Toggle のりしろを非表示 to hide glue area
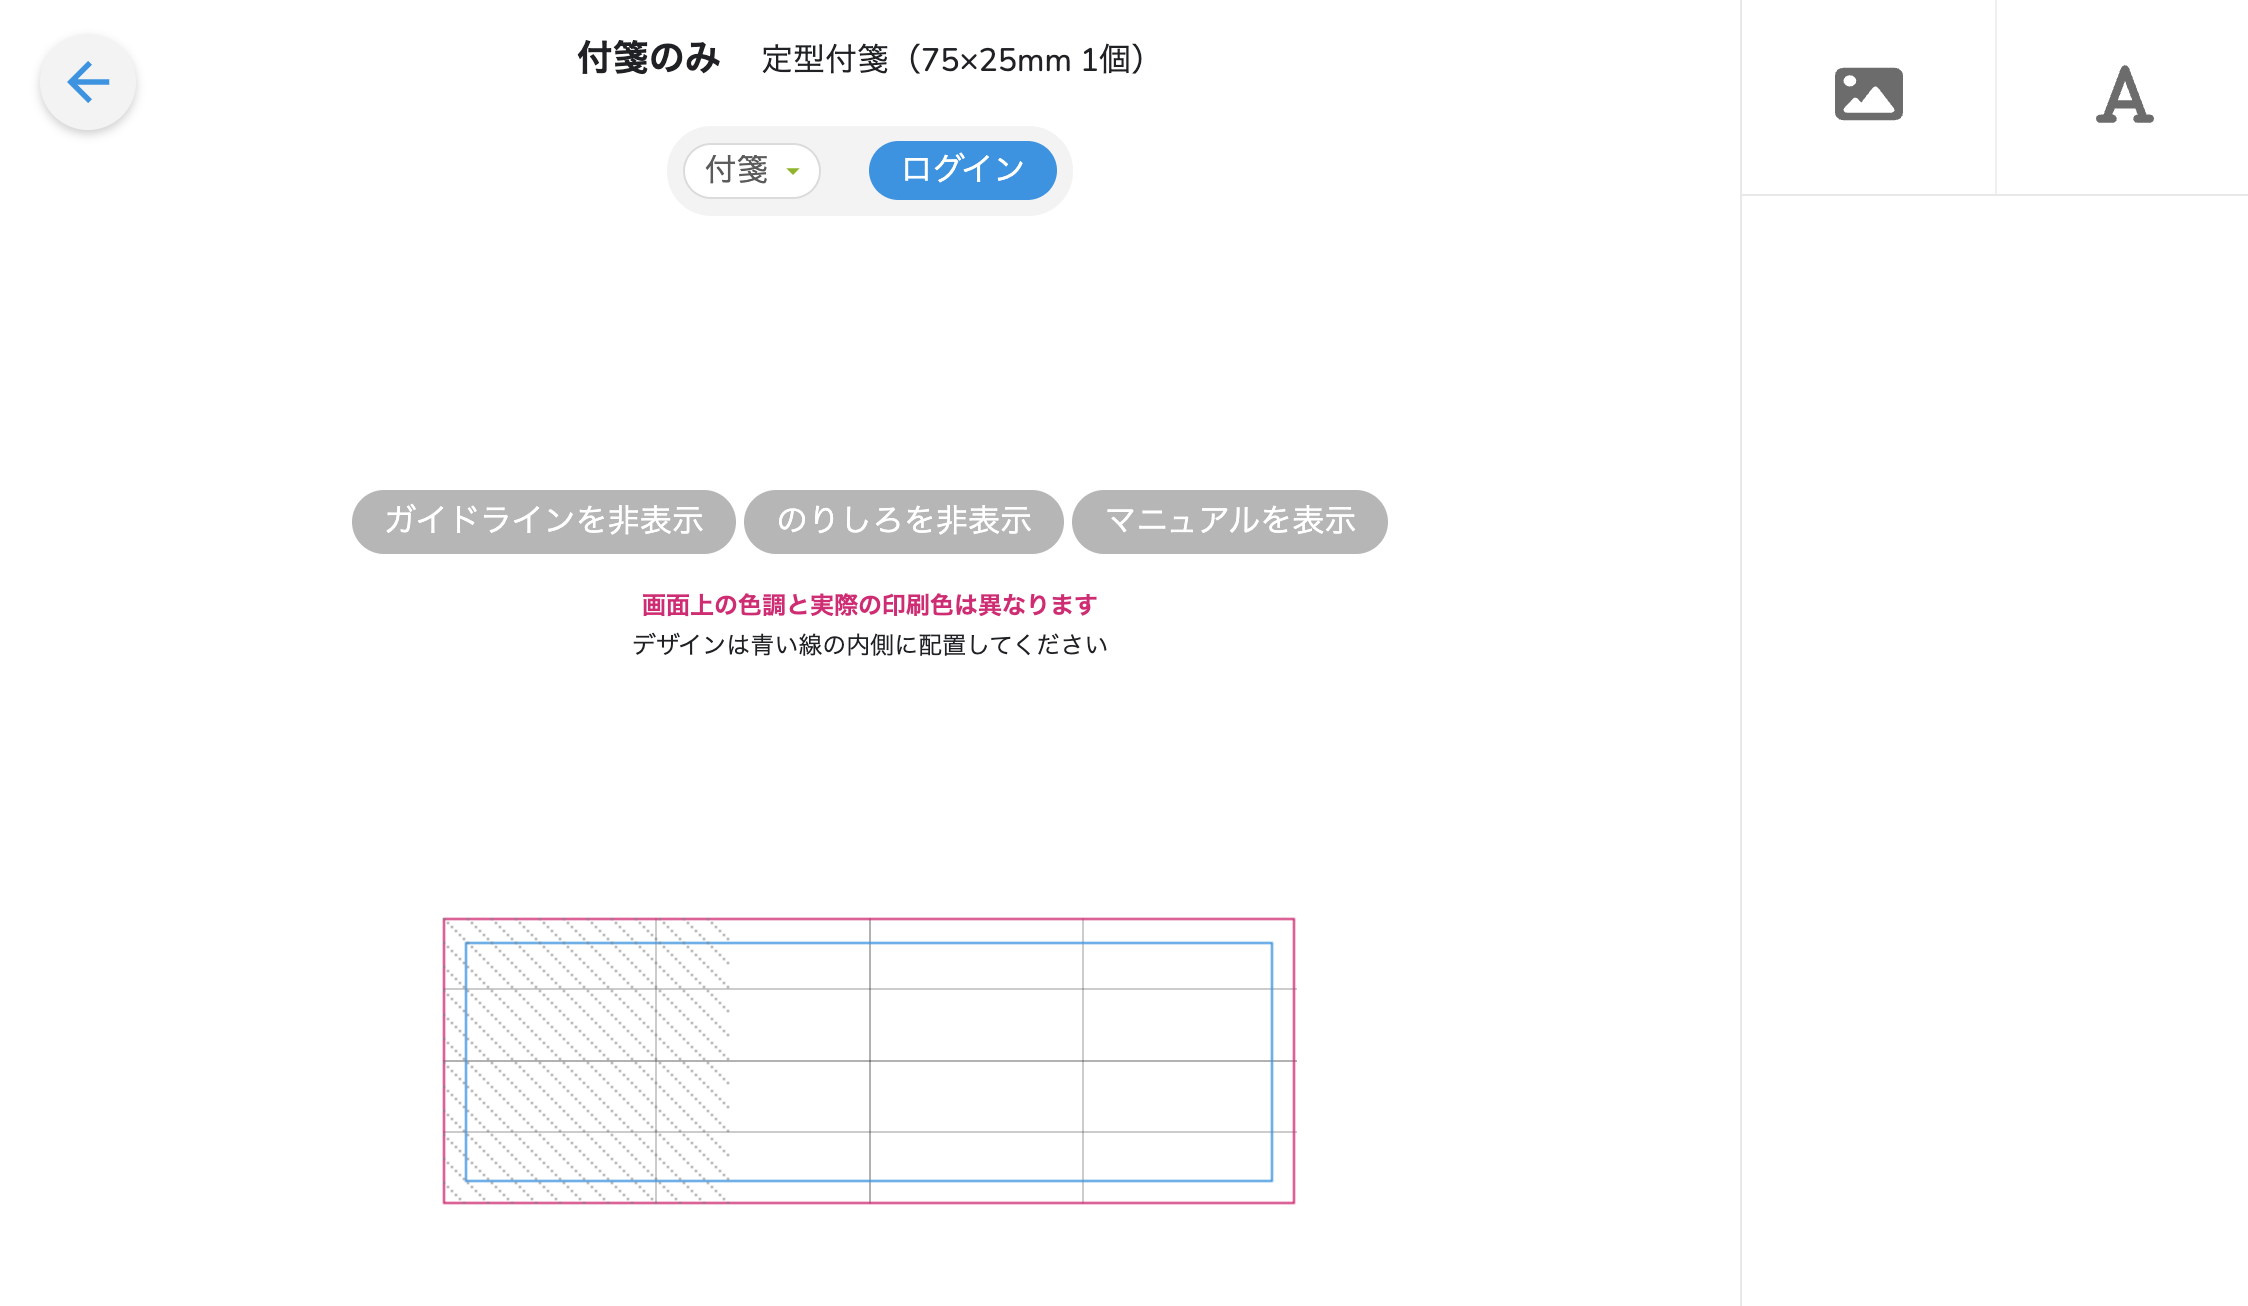The width and height of the screenshot is (2248, 1306). point(903,521)
